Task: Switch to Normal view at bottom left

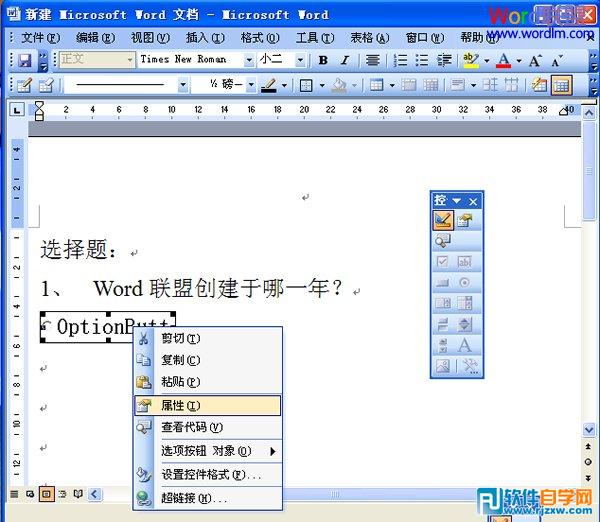Action: (x=14, y=494)
